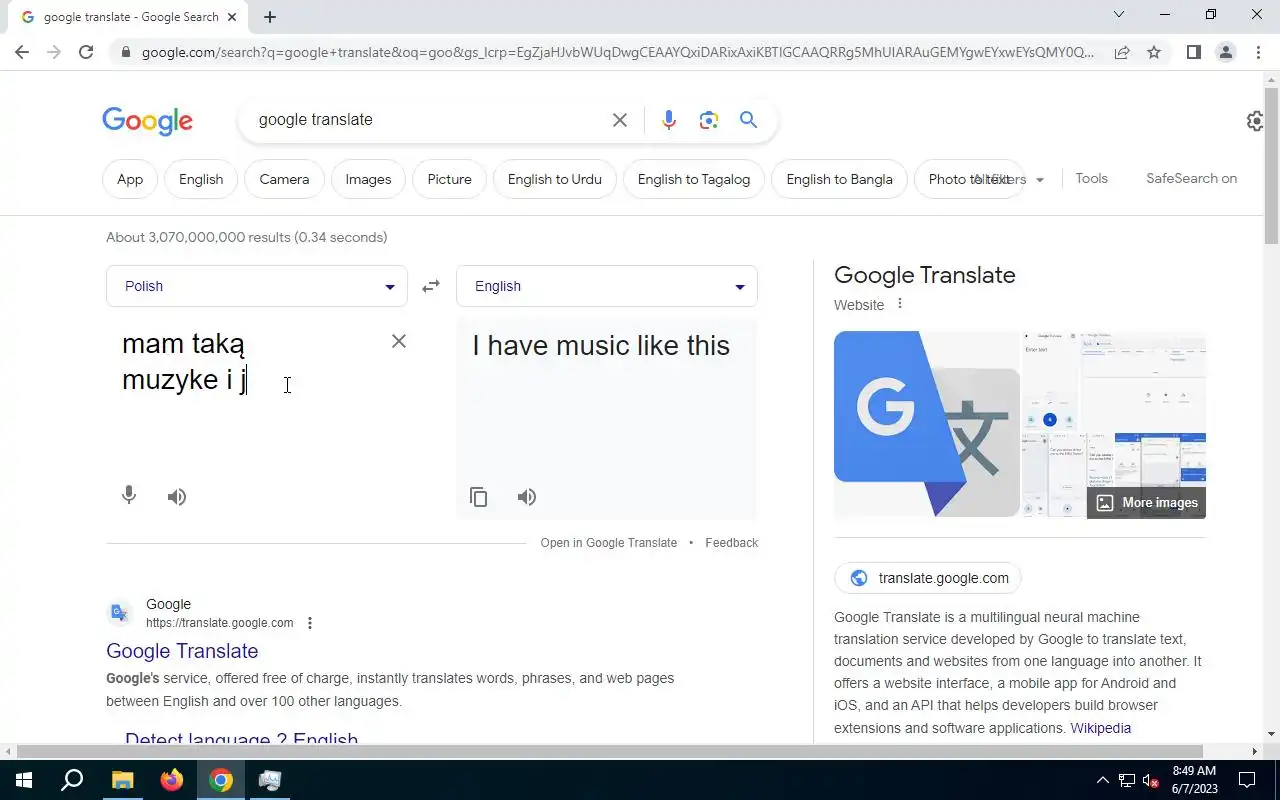Open search by image (Lens)

tap(709, 120)
